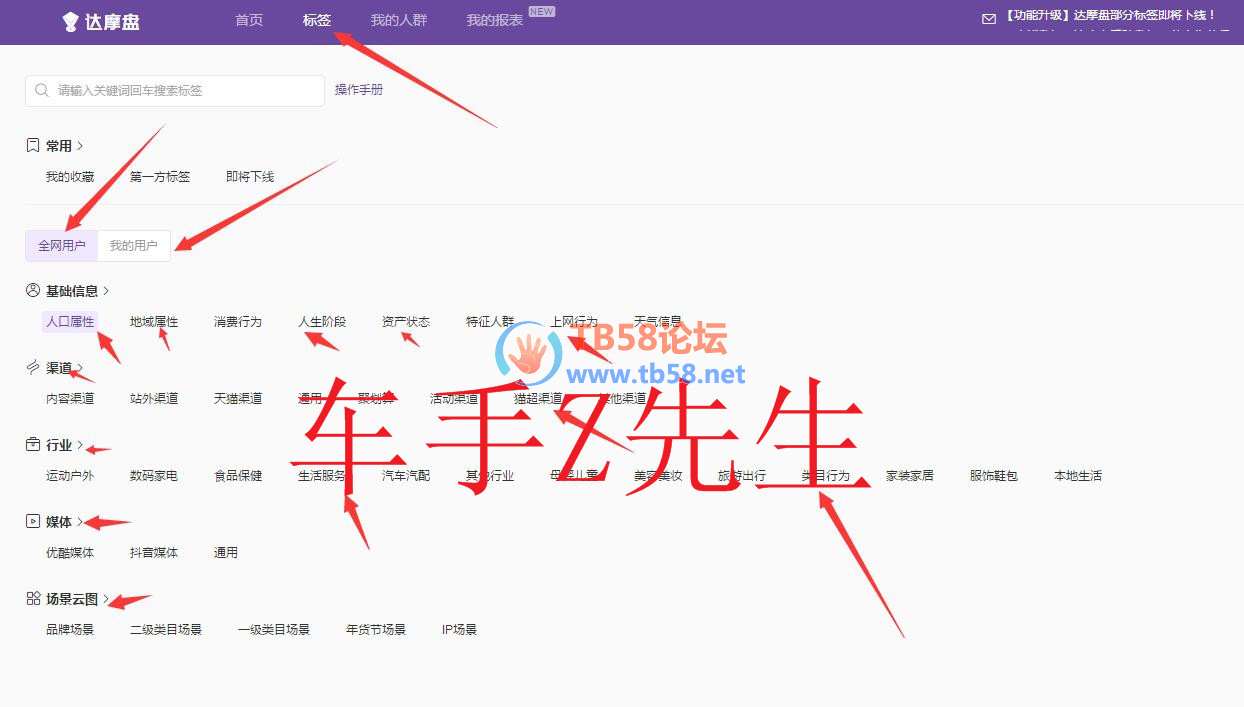Expand the 基础信息 section chevron
The image size is (1244, 707).
point(106,291)
